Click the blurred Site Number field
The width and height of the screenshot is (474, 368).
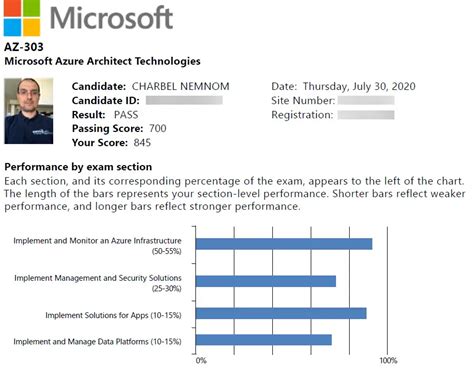click(366, 101)
